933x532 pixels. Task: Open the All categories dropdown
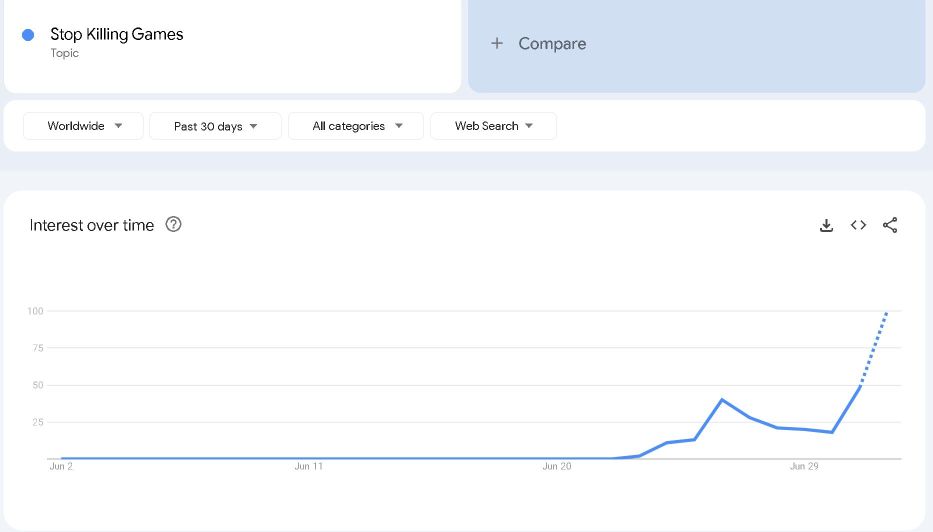tap(356, 126)
